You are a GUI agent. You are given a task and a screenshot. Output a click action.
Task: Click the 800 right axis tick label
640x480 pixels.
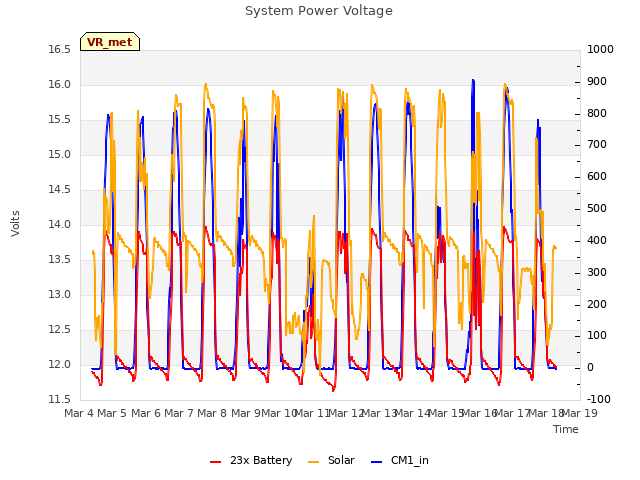pos(597,113)
